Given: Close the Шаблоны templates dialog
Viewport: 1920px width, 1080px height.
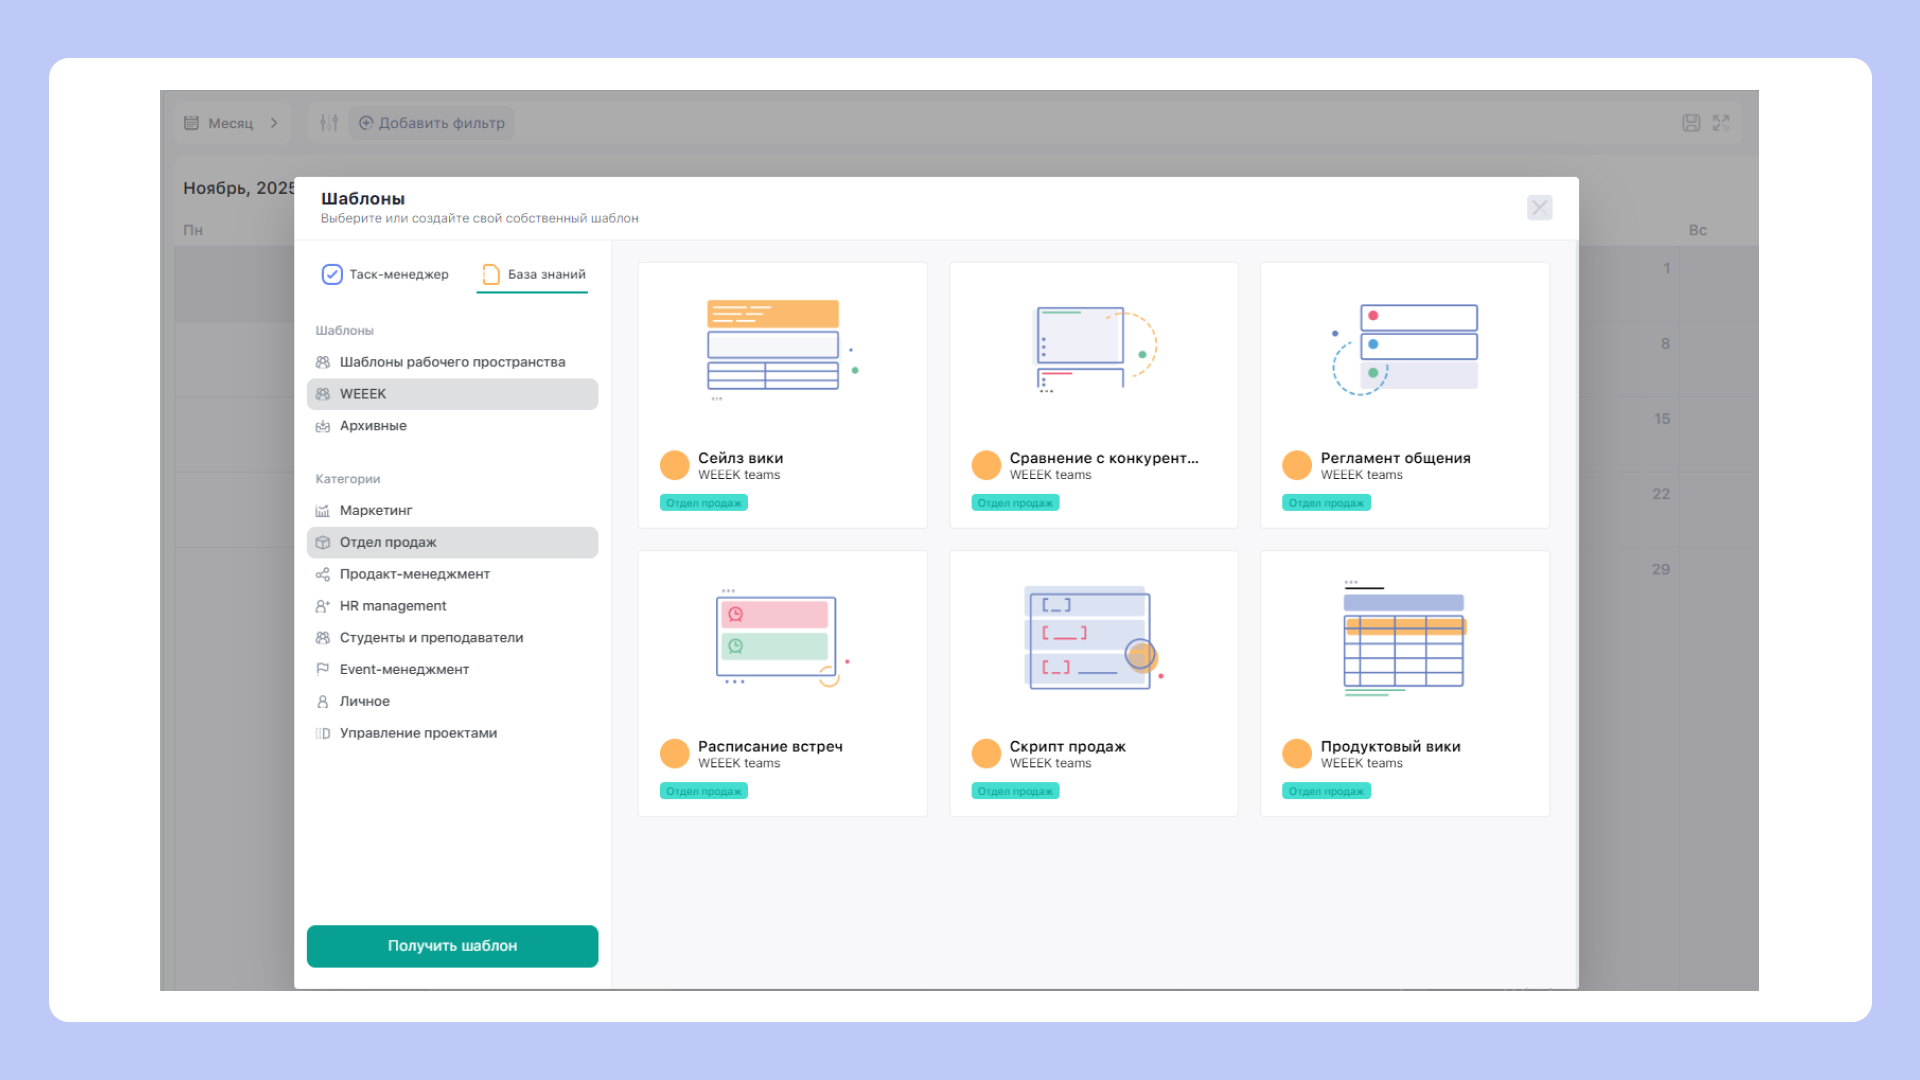Looking at the screenshot, I should [1539, 208].
